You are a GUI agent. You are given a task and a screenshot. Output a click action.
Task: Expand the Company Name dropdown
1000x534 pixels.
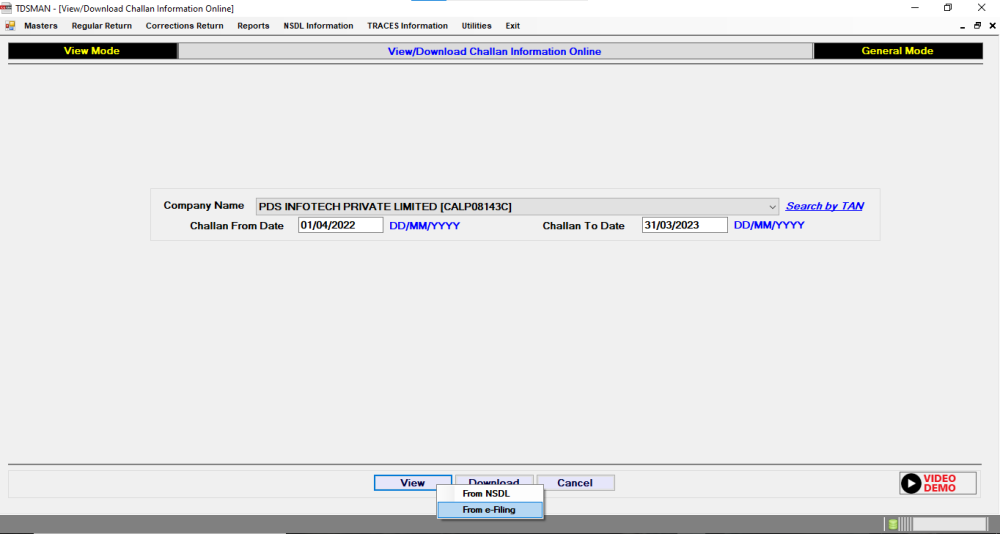click(772, 207)
